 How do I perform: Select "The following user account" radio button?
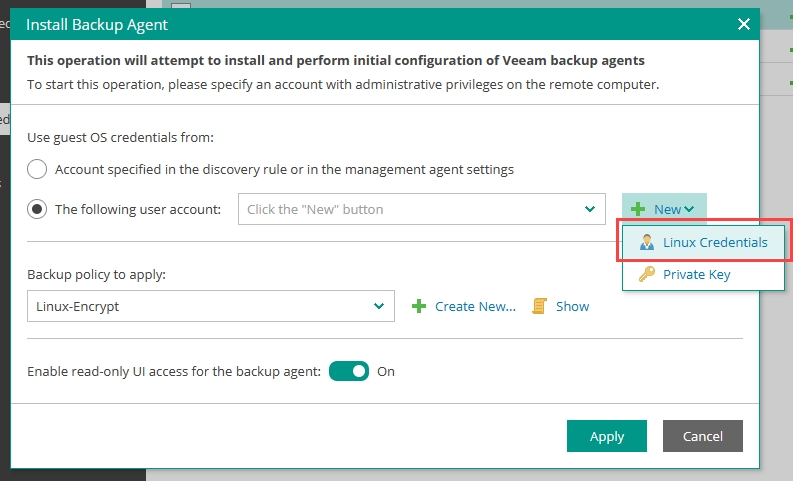(37, 209)
